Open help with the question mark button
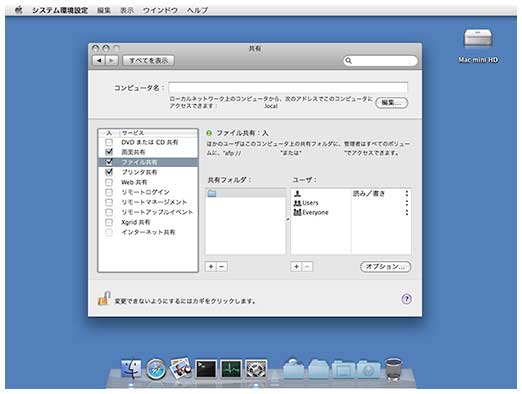 point(406,299)
